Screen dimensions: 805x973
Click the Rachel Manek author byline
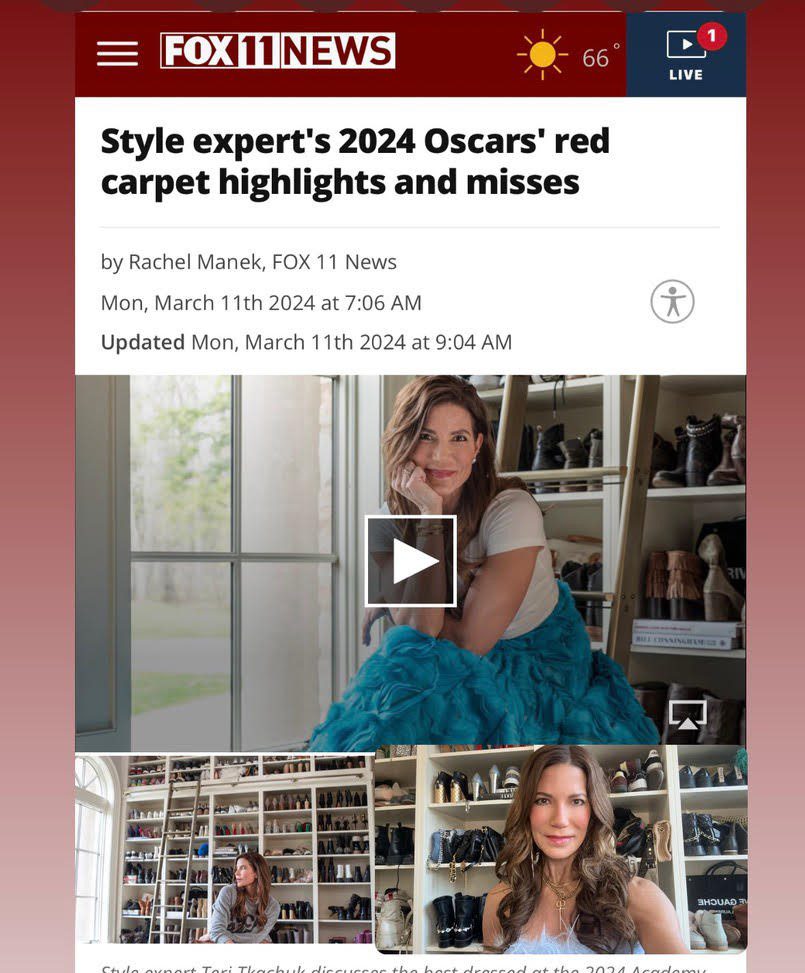[x=248, y=262]
